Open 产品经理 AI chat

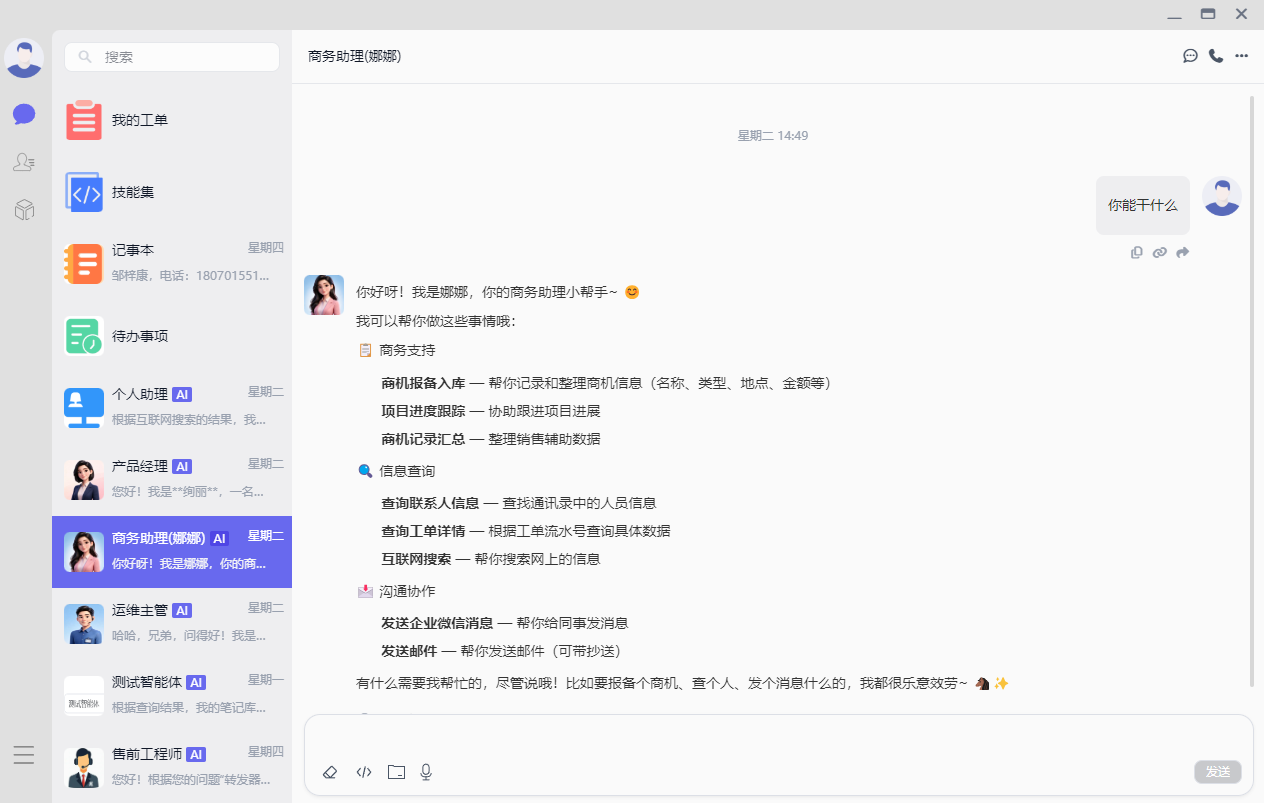[172, 480]
